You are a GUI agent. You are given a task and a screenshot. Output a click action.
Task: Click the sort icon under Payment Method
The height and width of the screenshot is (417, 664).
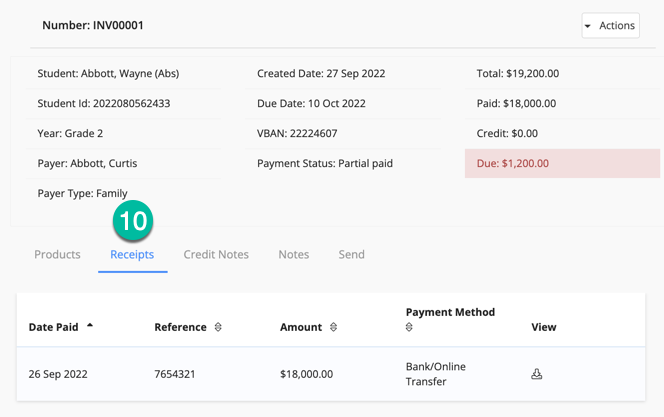(409, 327)
